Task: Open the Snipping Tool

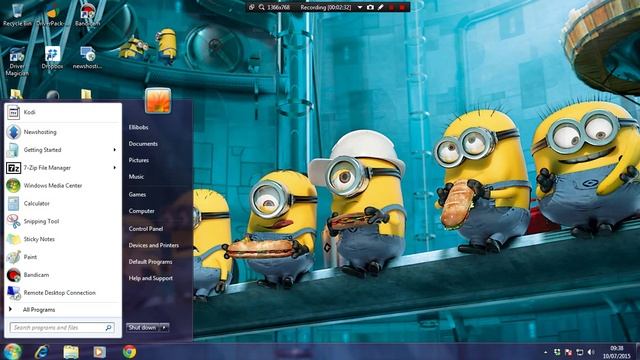Action: pos(62,222)
